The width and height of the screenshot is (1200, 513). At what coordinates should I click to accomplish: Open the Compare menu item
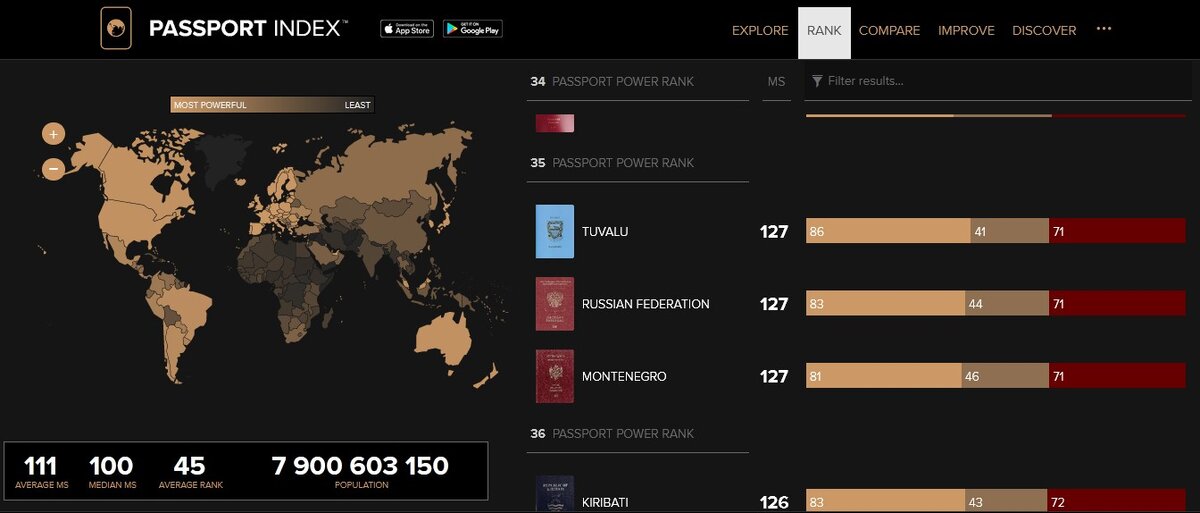tap(889, 31)
